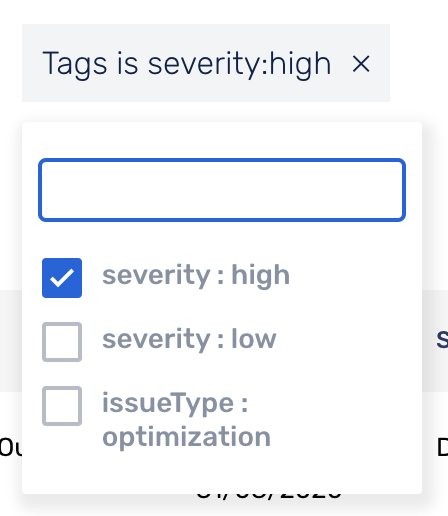
Task: Check the 'severity : low' checkbox
Action: pyautogui.click(x=62, y=342)
